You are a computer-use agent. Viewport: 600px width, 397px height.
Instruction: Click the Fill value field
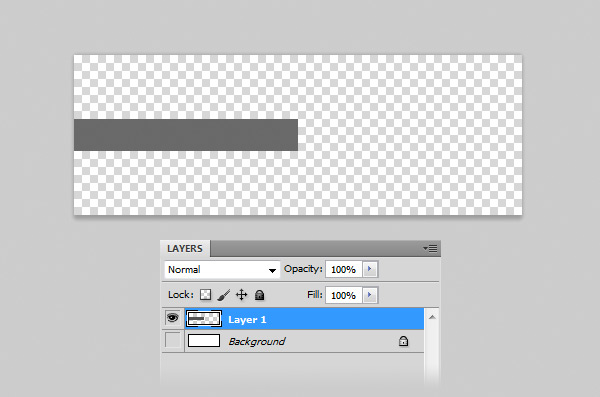tap(343, 295)
